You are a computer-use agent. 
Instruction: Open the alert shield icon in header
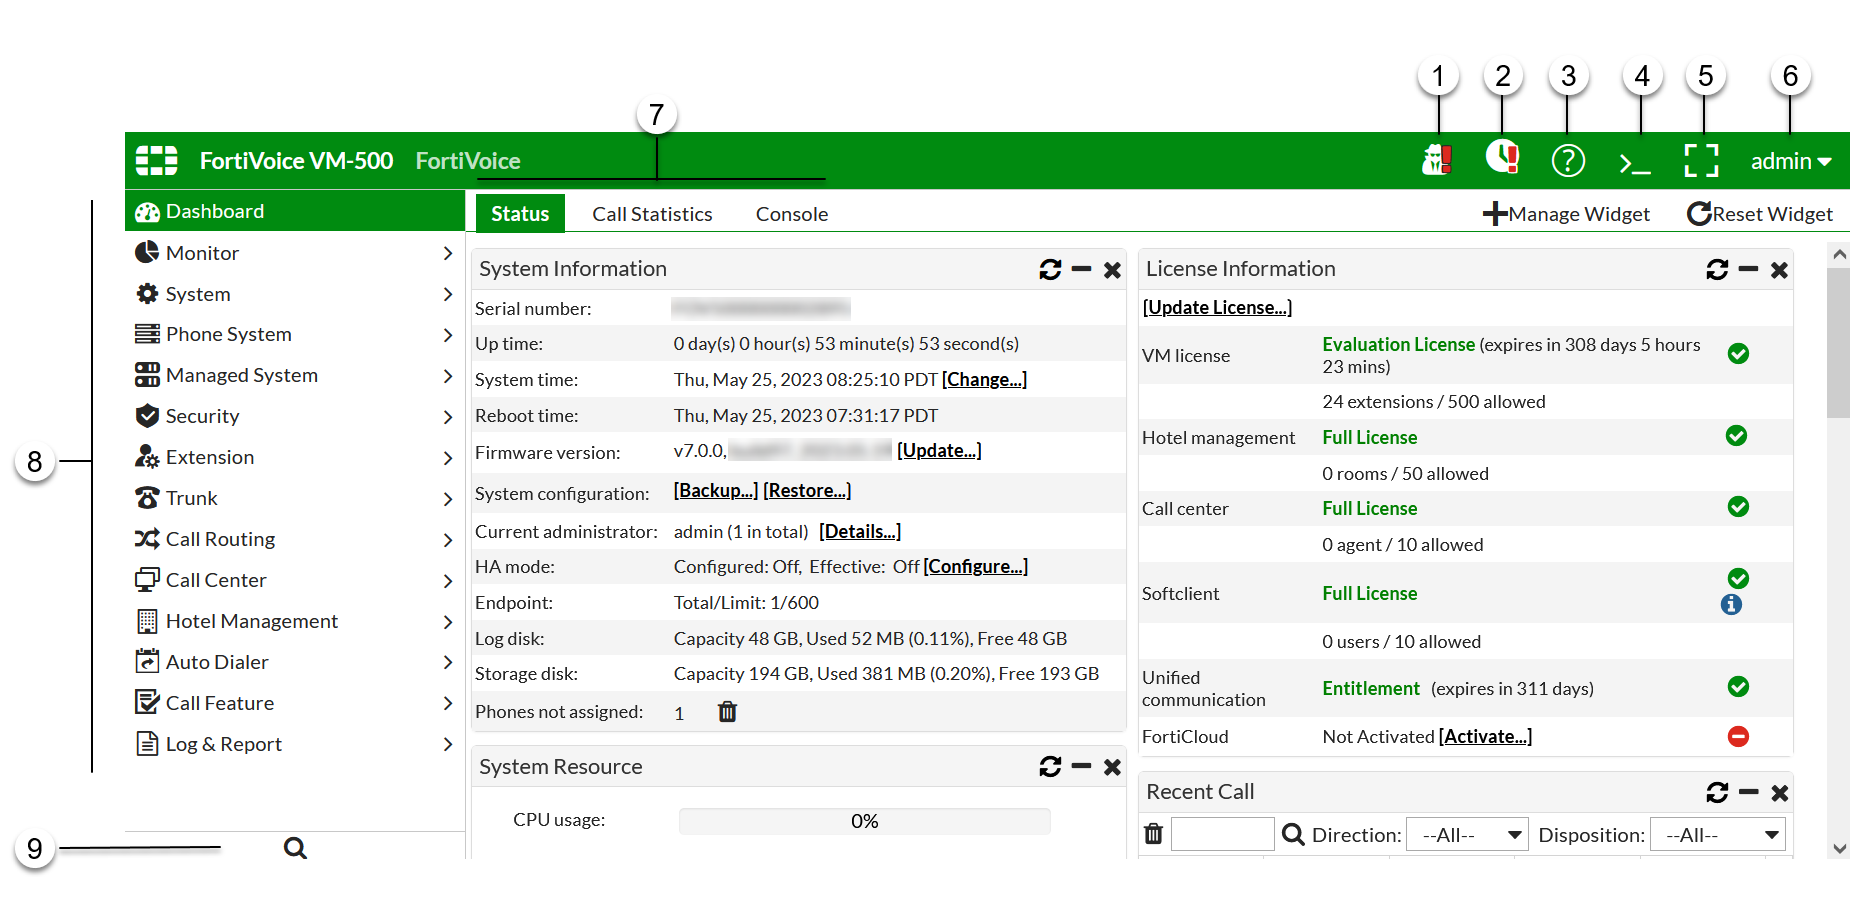[1437, 160]
